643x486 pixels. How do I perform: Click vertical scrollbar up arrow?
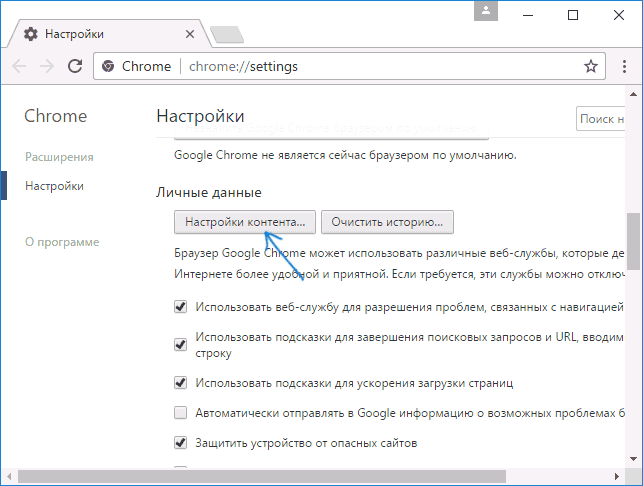click(x=634, y=94)
